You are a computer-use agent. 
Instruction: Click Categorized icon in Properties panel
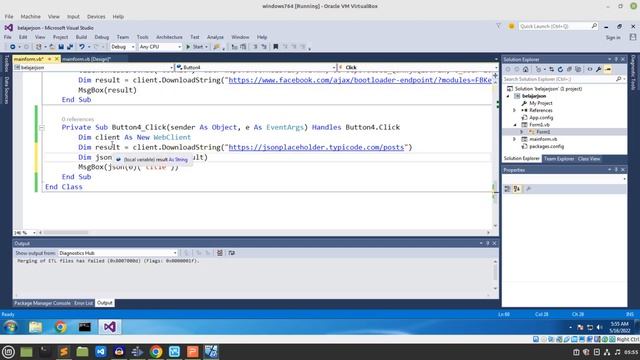[x=507, y=189]
